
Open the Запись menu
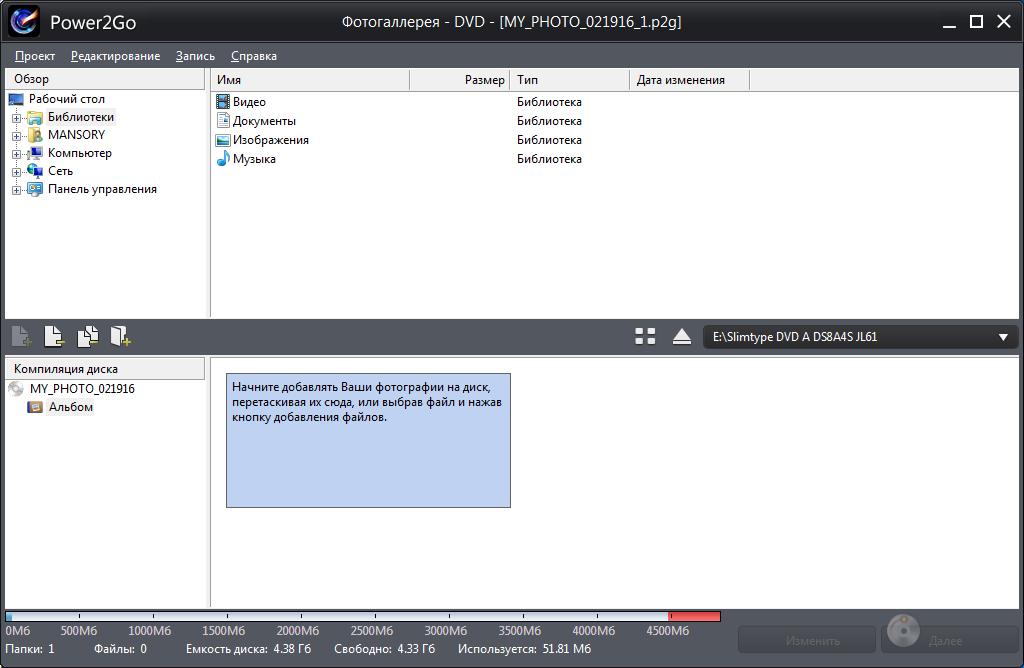tap(195, 56)
